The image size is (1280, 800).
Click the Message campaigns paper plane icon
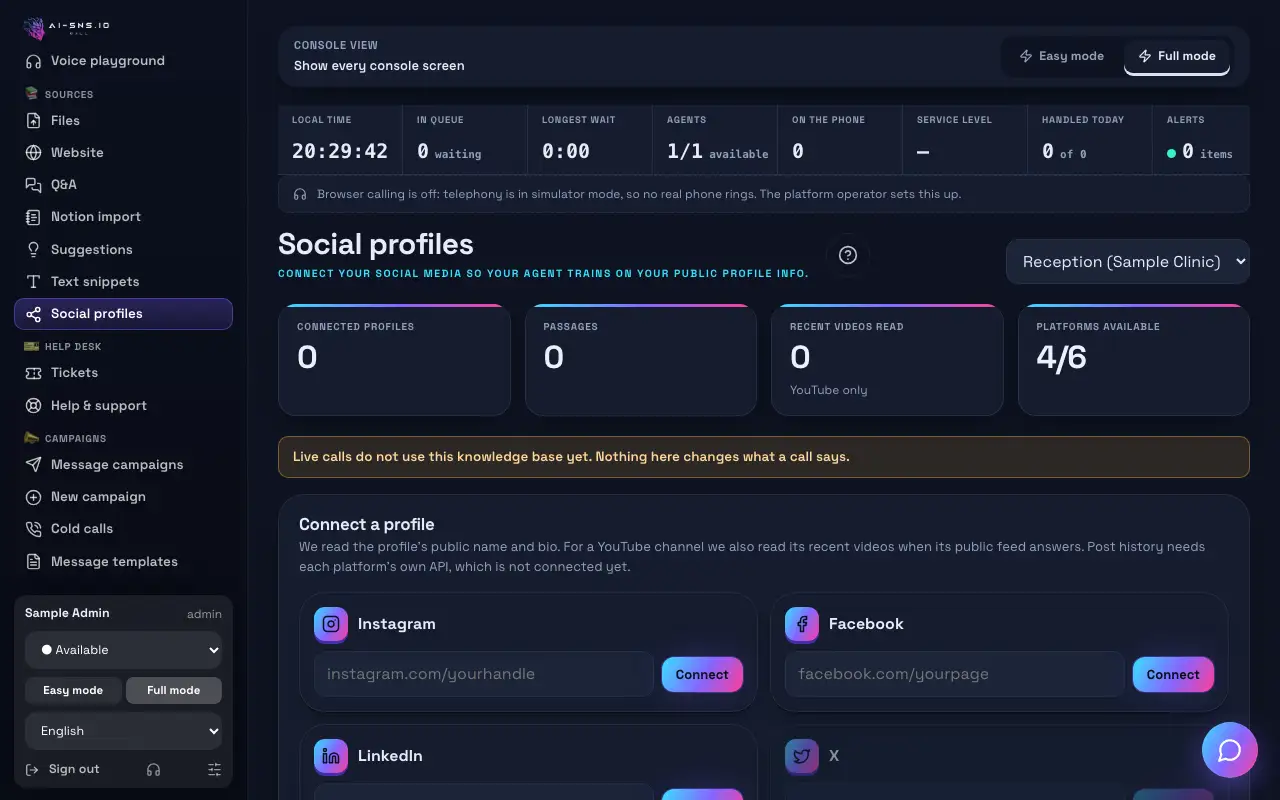tap(33, 465)
